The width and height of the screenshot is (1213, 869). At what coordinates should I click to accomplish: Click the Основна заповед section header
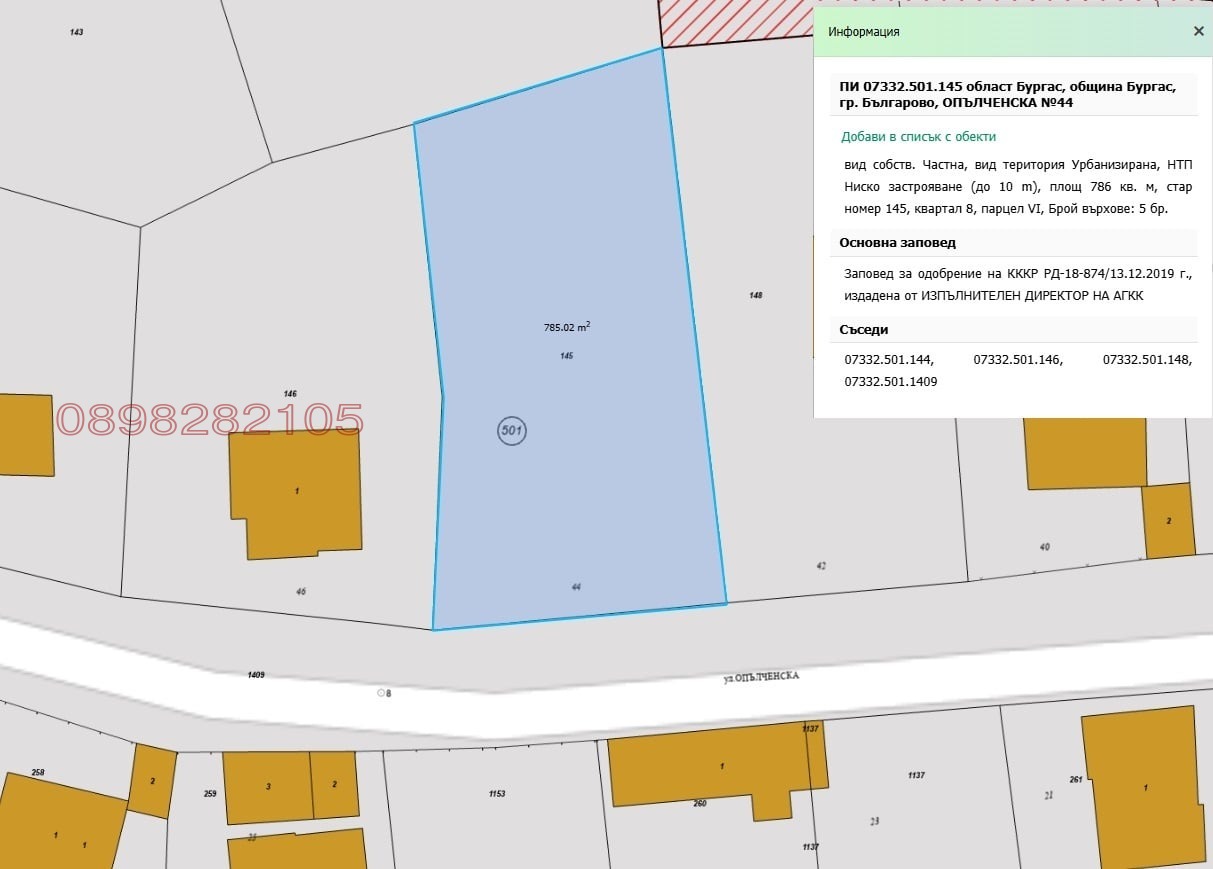coord(897,242)
